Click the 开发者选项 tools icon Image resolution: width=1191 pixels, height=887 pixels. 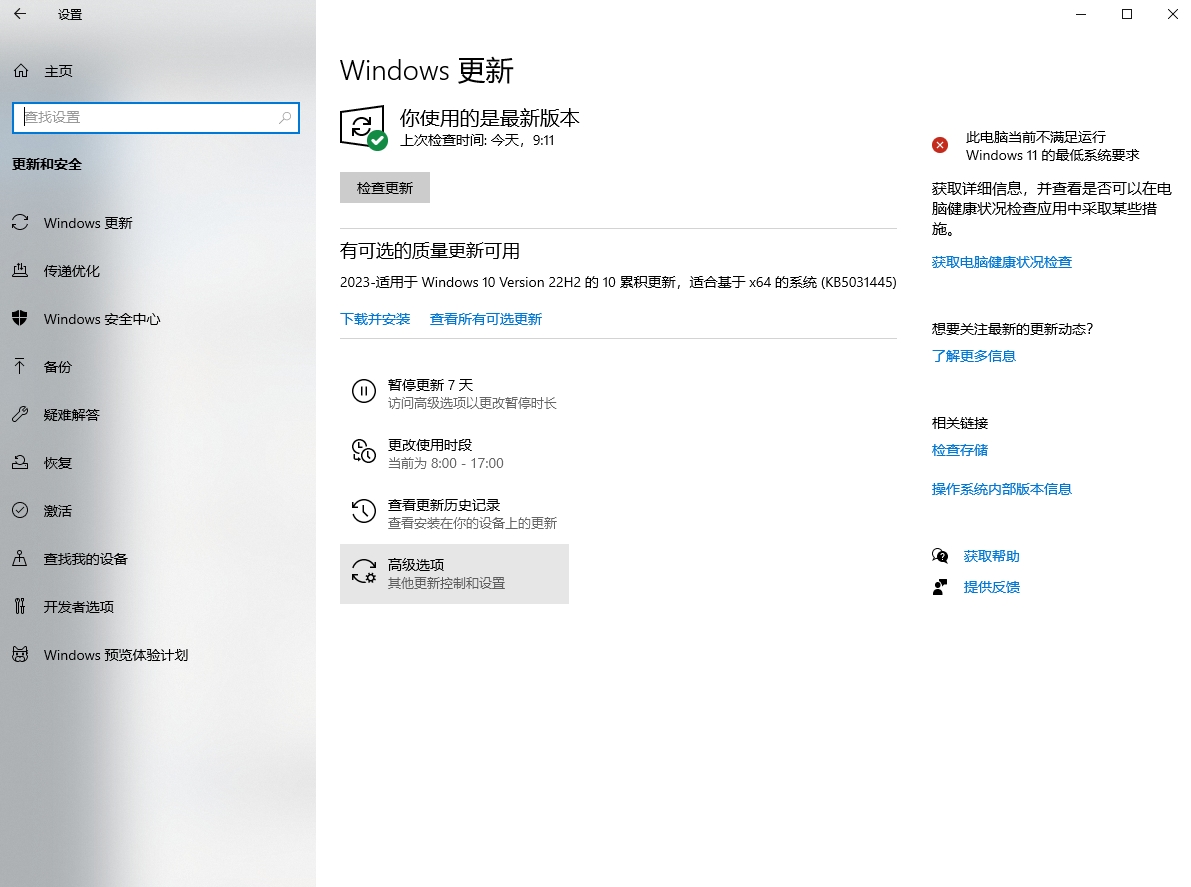(x=21, y=606)
